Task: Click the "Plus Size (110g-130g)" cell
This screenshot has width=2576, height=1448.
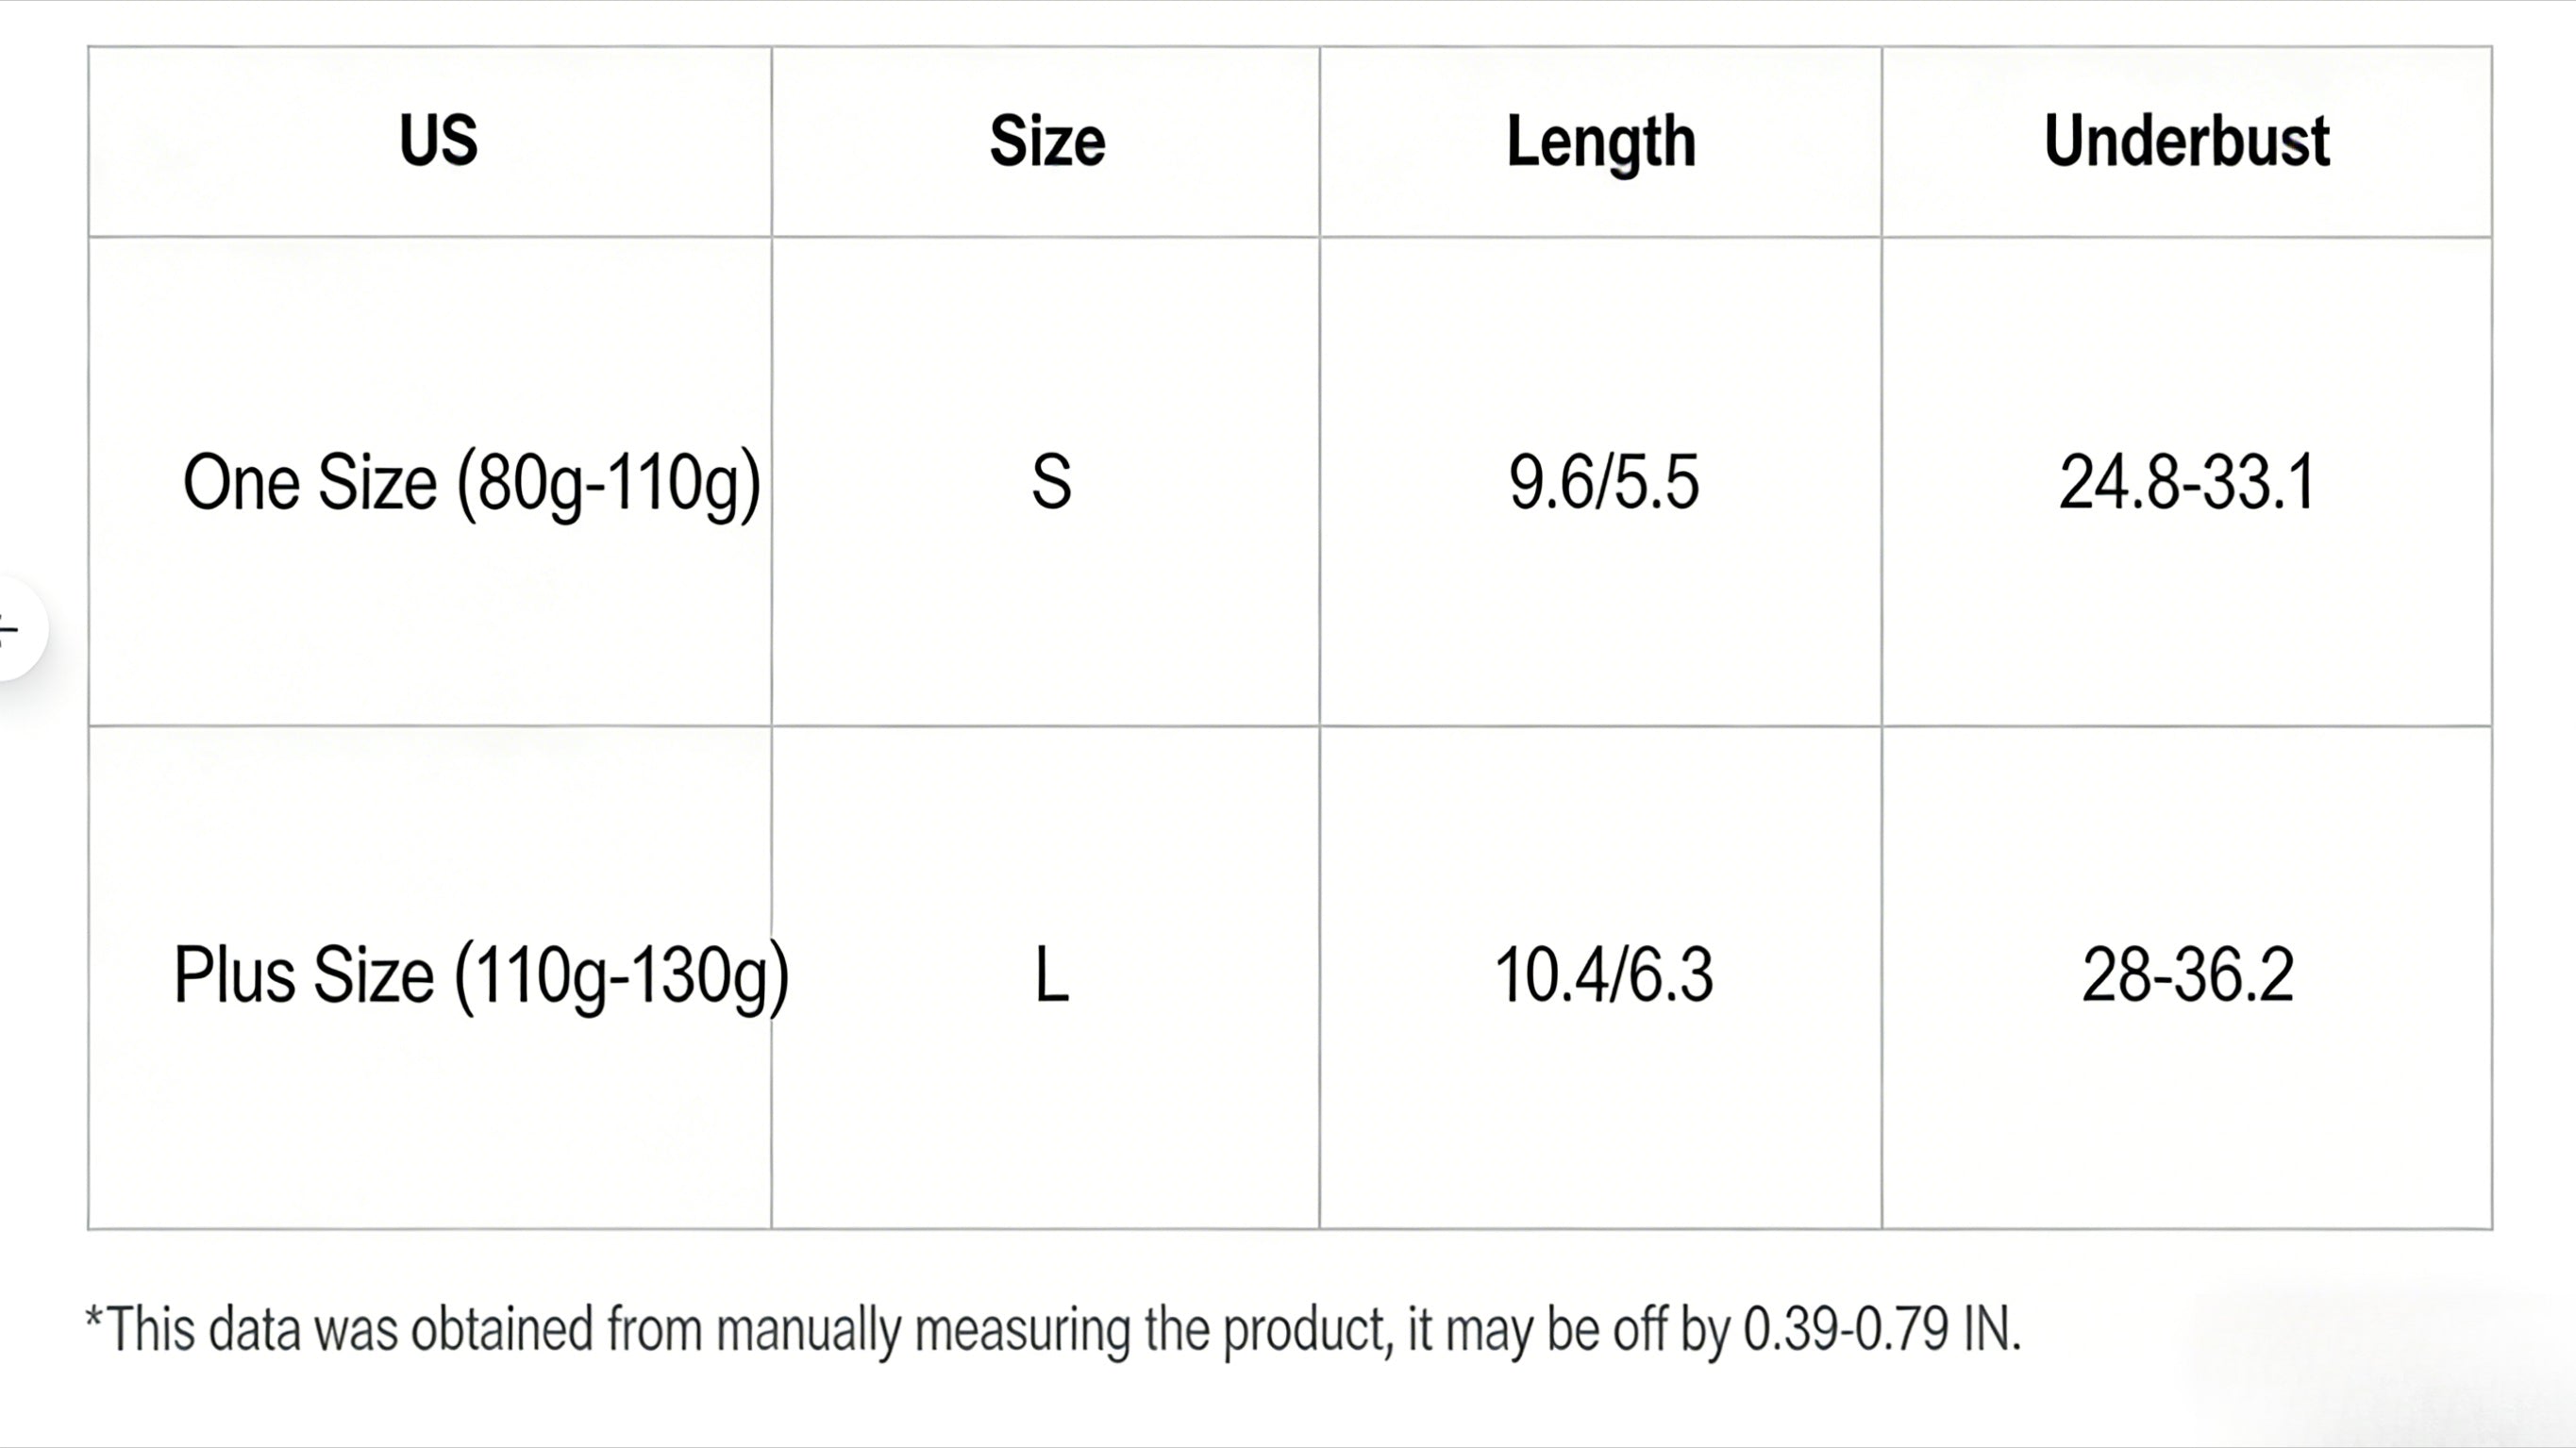Action: (x=481, y=976)
